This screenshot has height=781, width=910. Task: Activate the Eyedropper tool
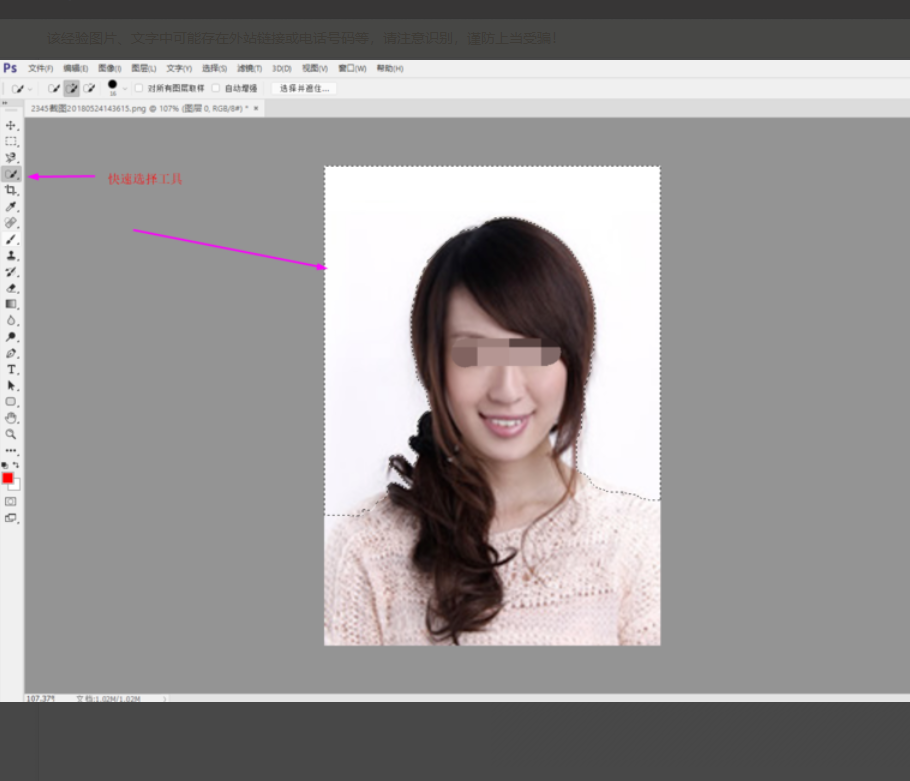click(11, 207)
